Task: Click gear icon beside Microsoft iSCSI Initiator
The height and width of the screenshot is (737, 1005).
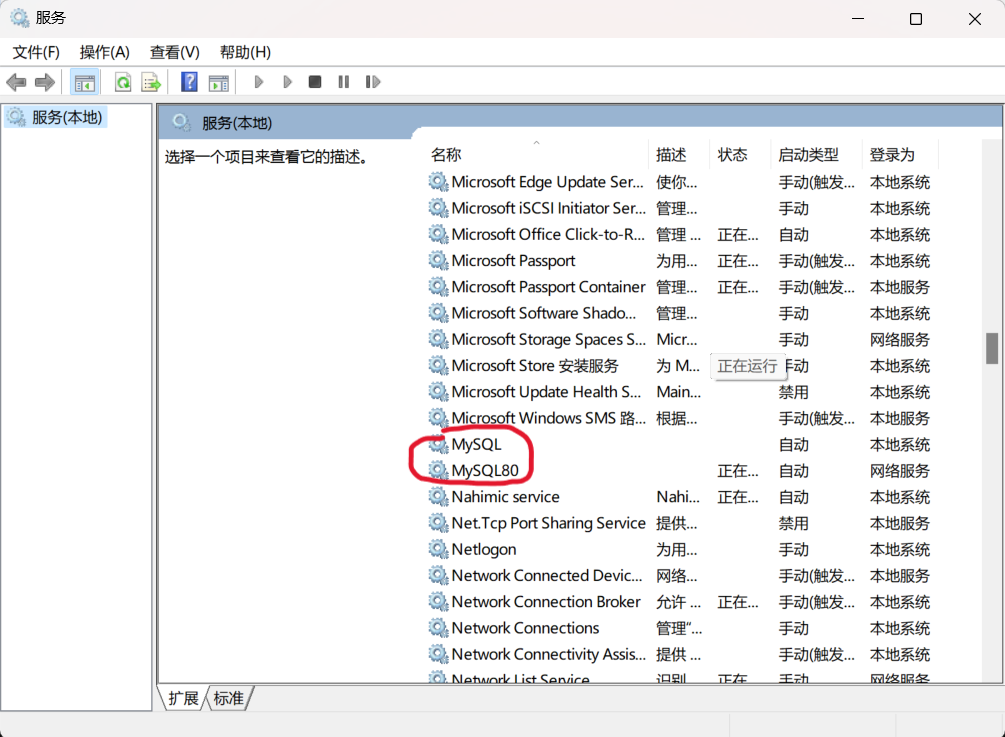Action: click(438, 208)
